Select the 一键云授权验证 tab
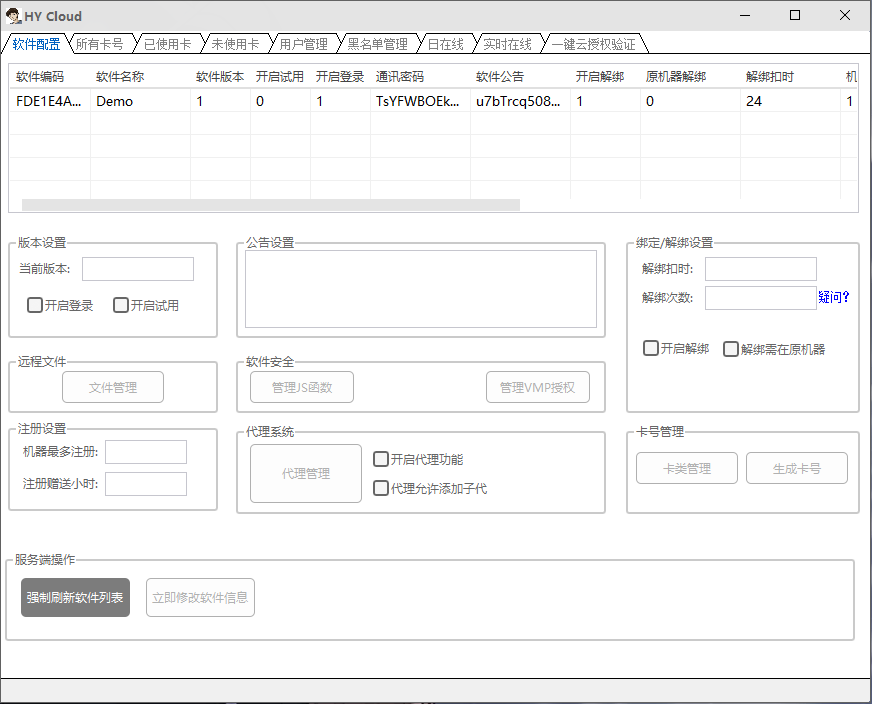872x704 pixels. point(593,44)
